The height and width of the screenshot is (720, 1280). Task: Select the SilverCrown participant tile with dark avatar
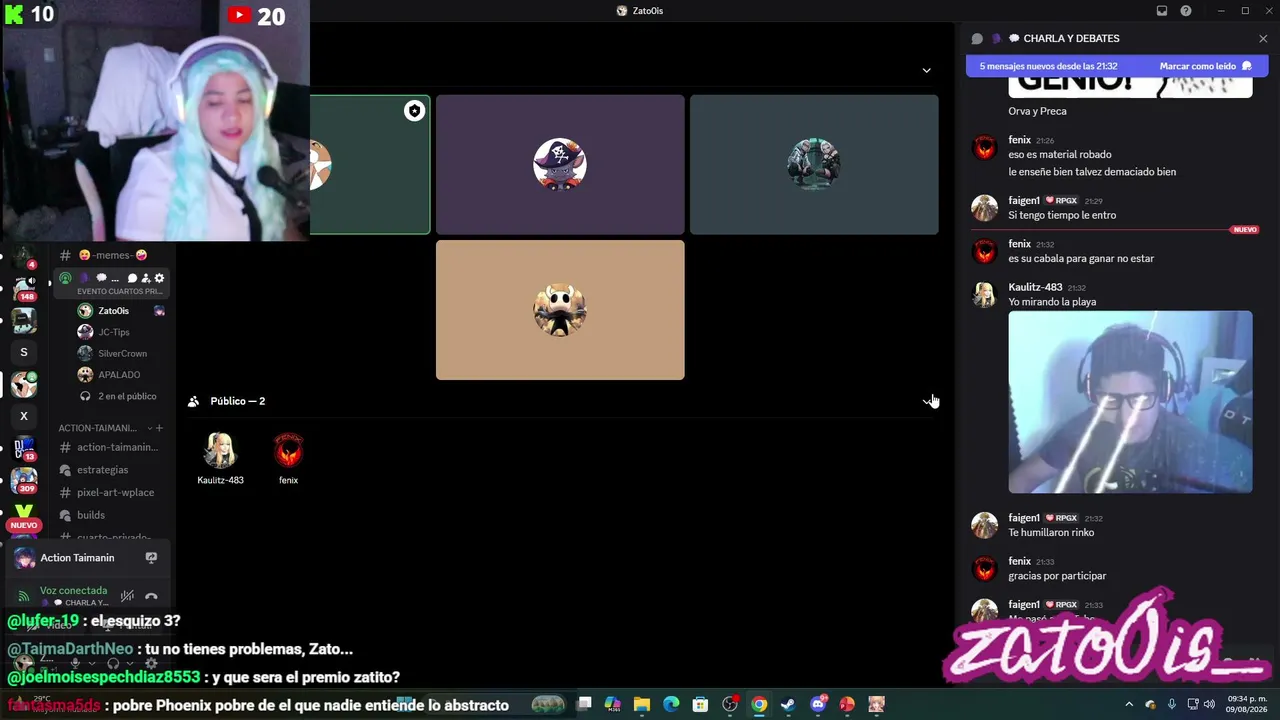(814, 165)
